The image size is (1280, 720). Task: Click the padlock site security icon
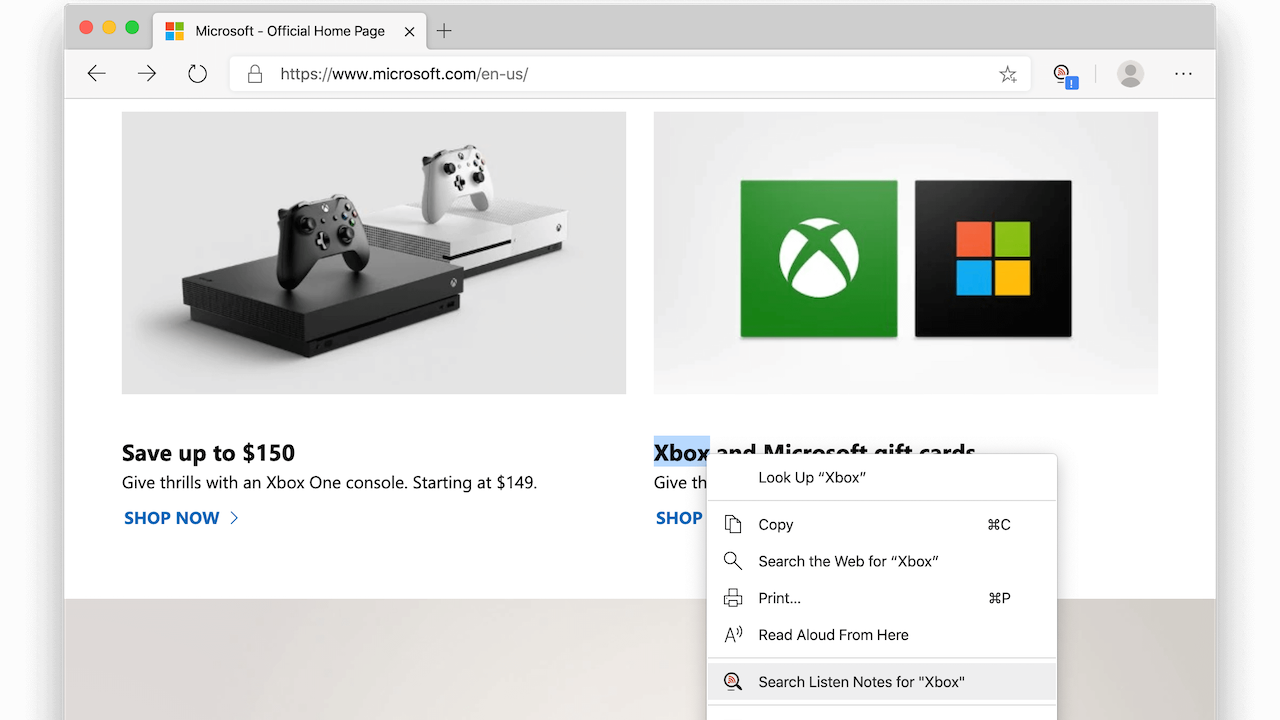(255, 74)
